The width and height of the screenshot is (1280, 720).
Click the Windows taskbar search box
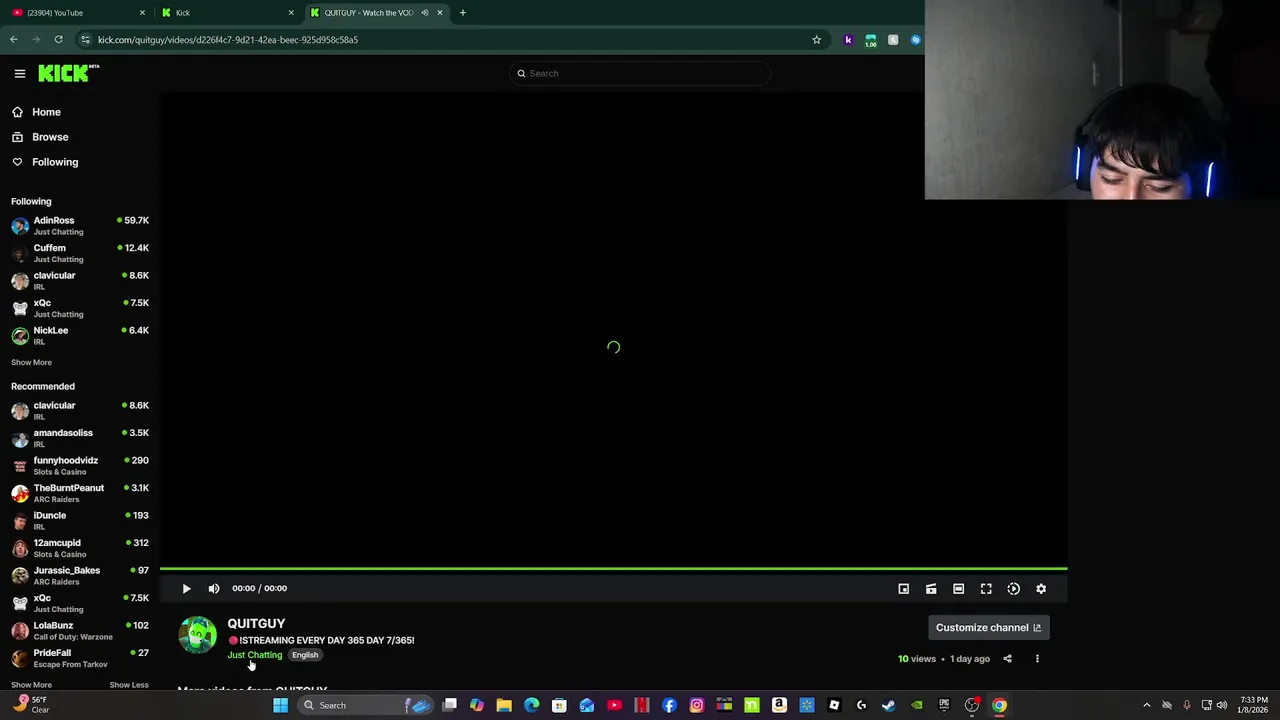(x=365, y=705)
